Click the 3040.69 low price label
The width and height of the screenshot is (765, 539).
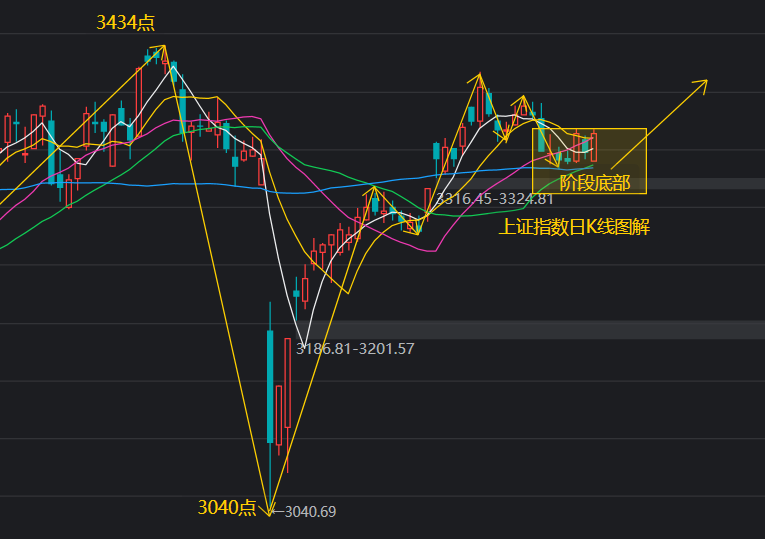coord(310,512)
